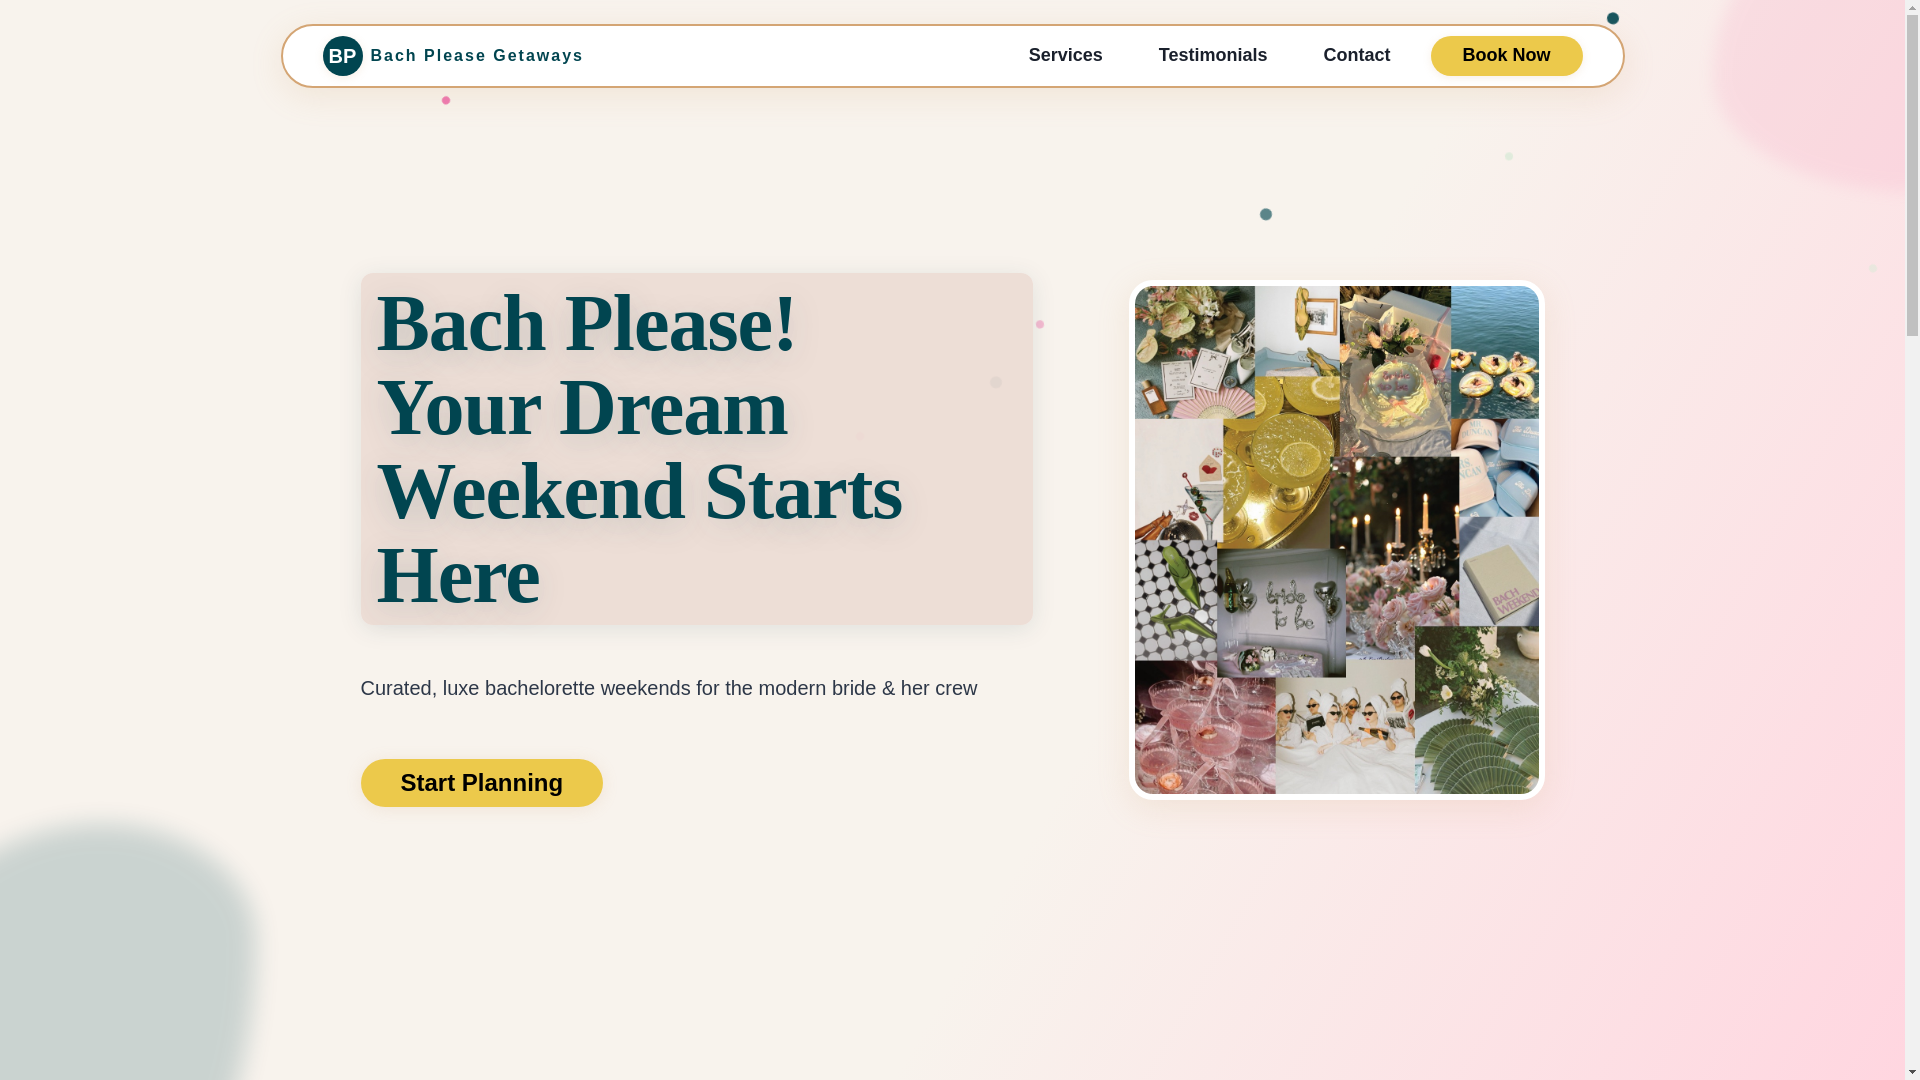The image size is (1920, 1080).
Task: Click the Bach Weekend book photo
Action: point(1498,571)
